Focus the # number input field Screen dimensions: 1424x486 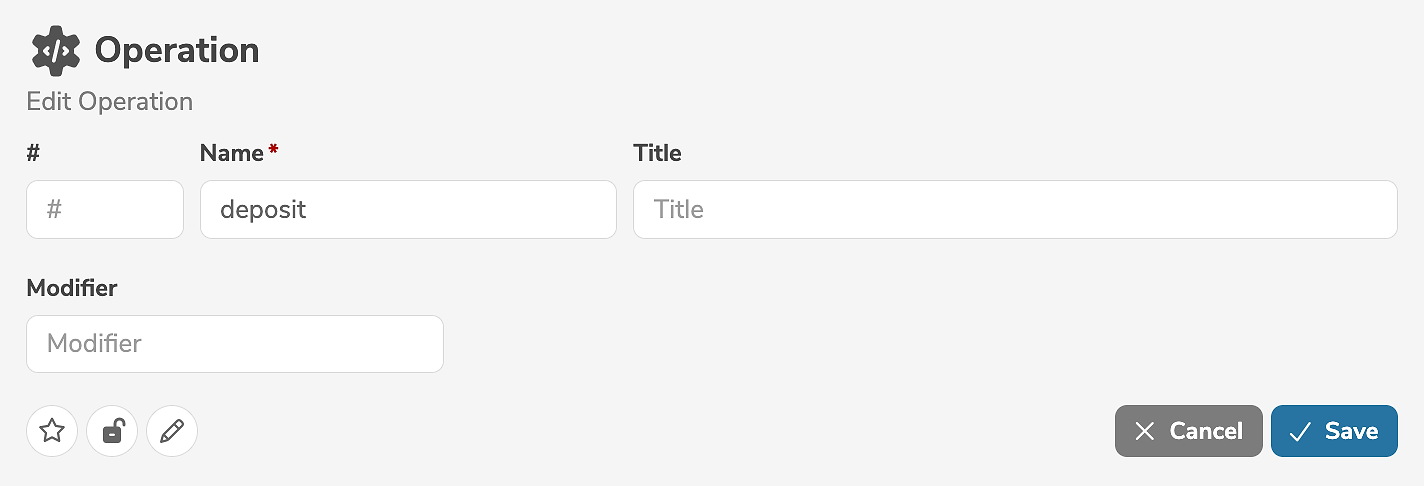click(105, 209)
